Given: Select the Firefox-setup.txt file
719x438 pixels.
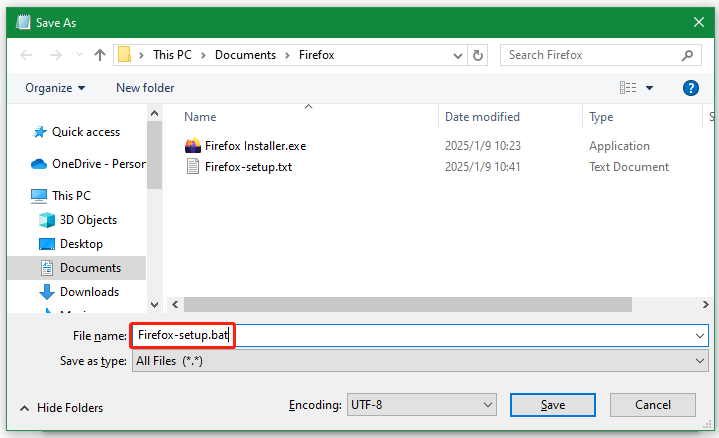Looking at the screenshot, I should 248,167.
